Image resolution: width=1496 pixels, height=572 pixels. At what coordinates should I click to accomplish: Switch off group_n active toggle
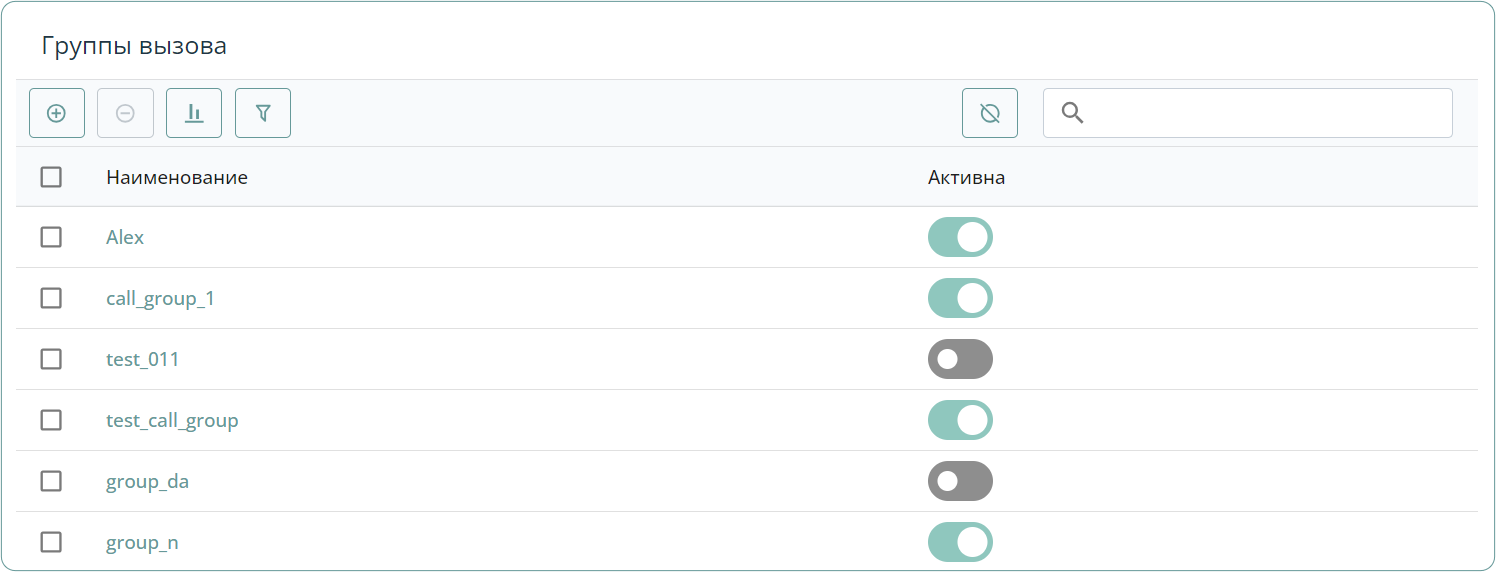960,542
